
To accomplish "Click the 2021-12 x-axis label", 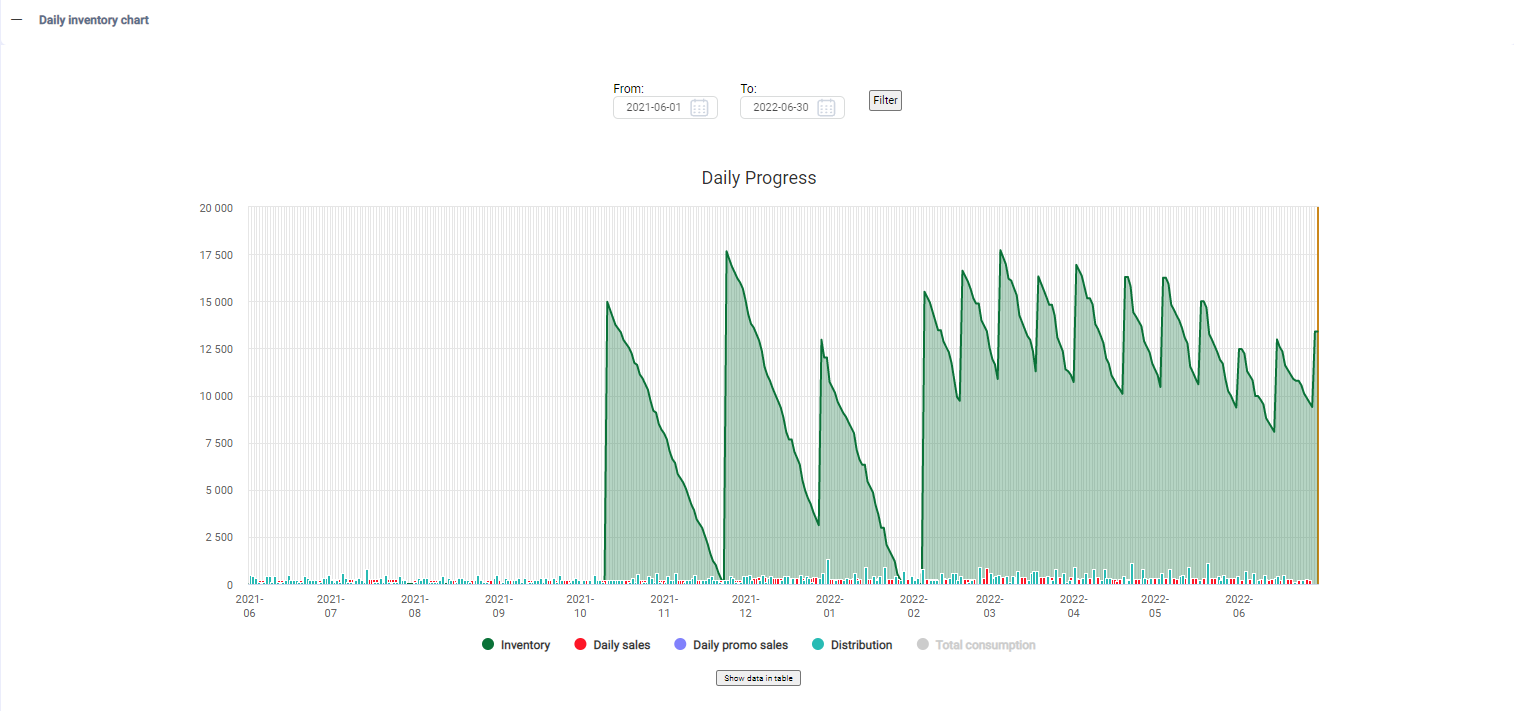I will 744,606.
